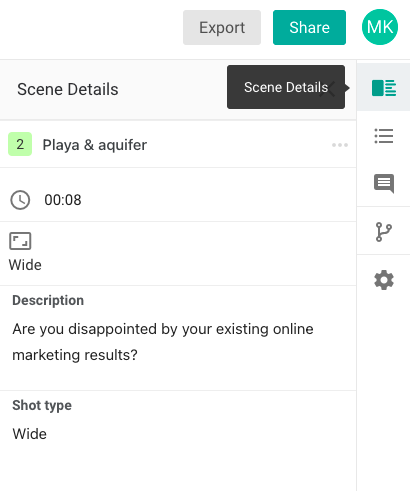The image size is (410, 491).
Task: Click the Export button
Action: click(222, 27)
